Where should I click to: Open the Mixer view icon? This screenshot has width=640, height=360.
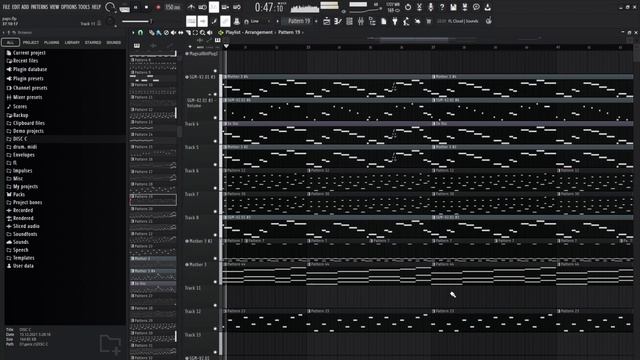click(361, 21)
